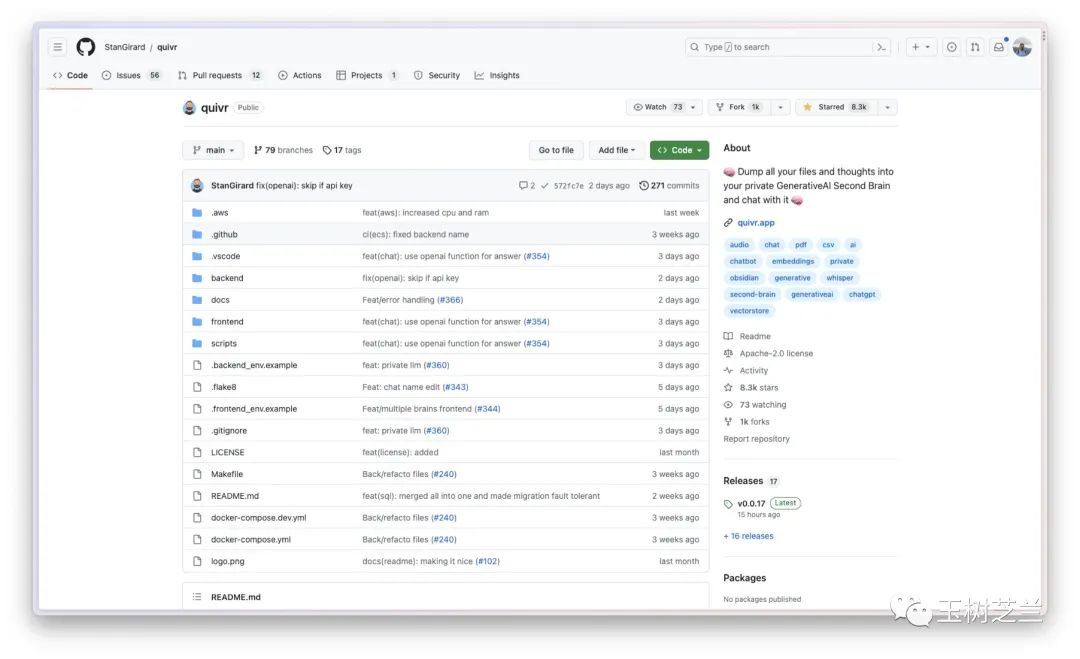Open the backend folder
Screen dimensions: 1080x659
227,278
